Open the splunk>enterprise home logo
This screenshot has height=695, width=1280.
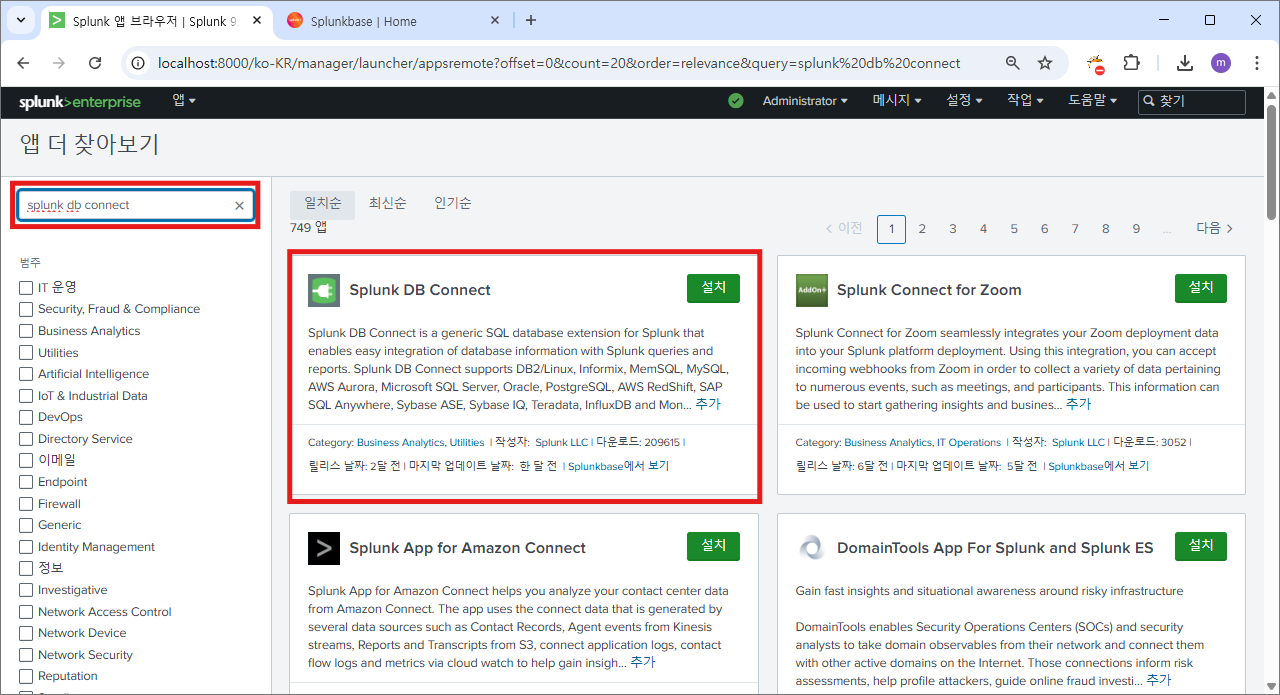click(x=80, y=102)
